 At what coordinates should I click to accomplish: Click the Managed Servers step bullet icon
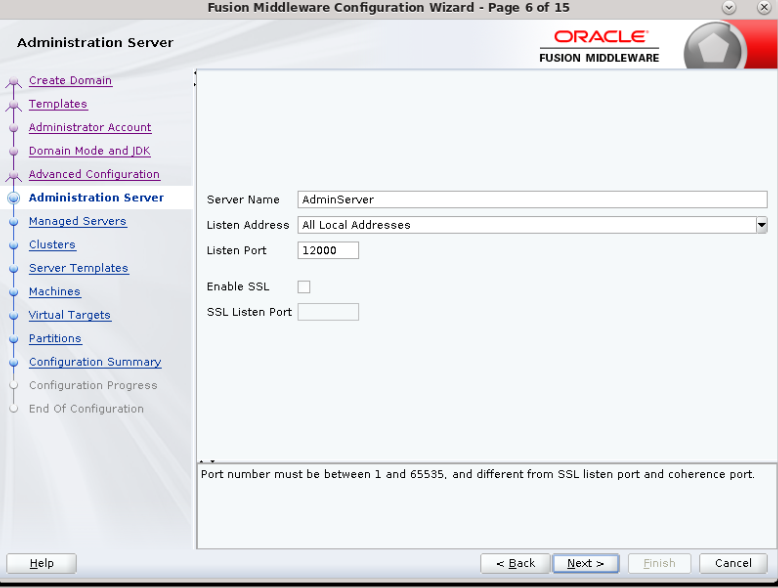pyautogui.click(x=13, y=221)
